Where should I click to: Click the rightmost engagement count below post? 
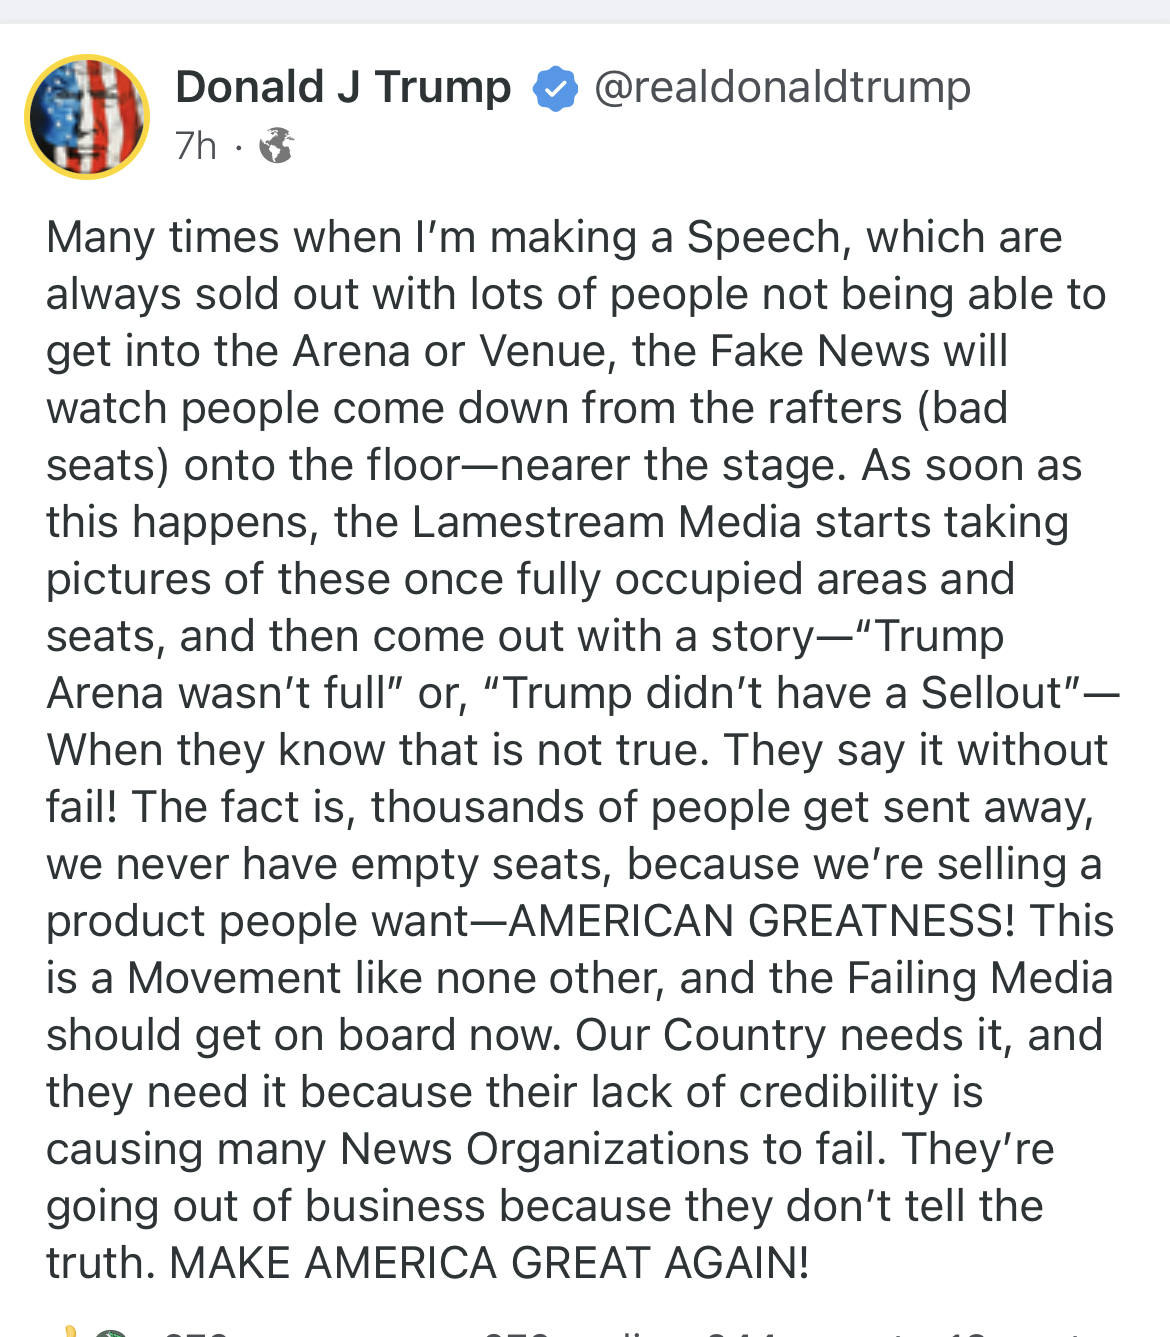point(1010,1333)
